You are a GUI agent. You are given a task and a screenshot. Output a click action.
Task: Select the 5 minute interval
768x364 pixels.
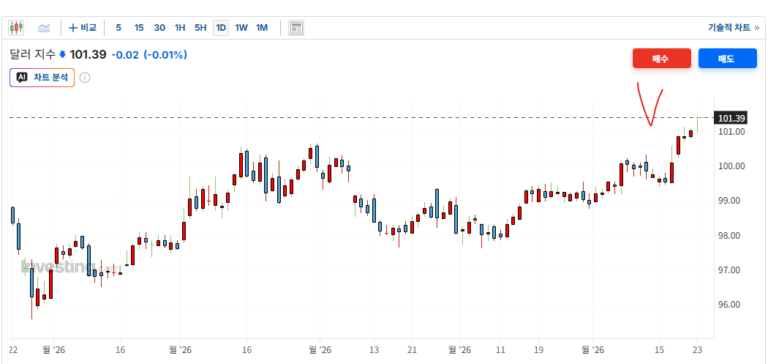click(119, 28)
